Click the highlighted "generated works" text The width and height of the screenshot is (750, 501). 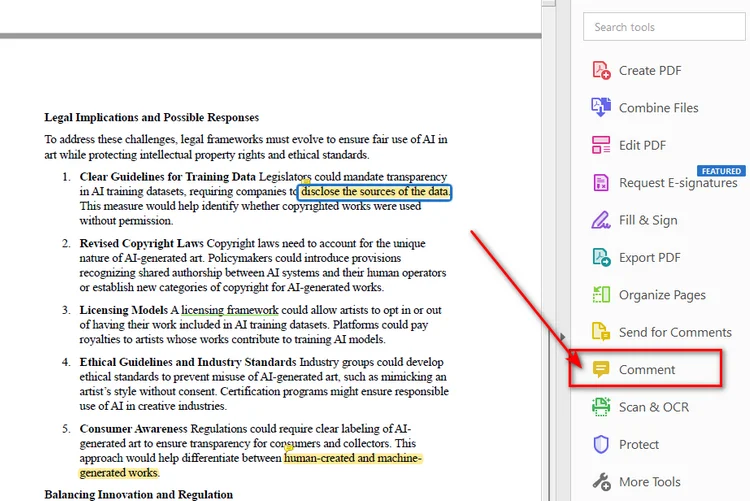(118, 473)
